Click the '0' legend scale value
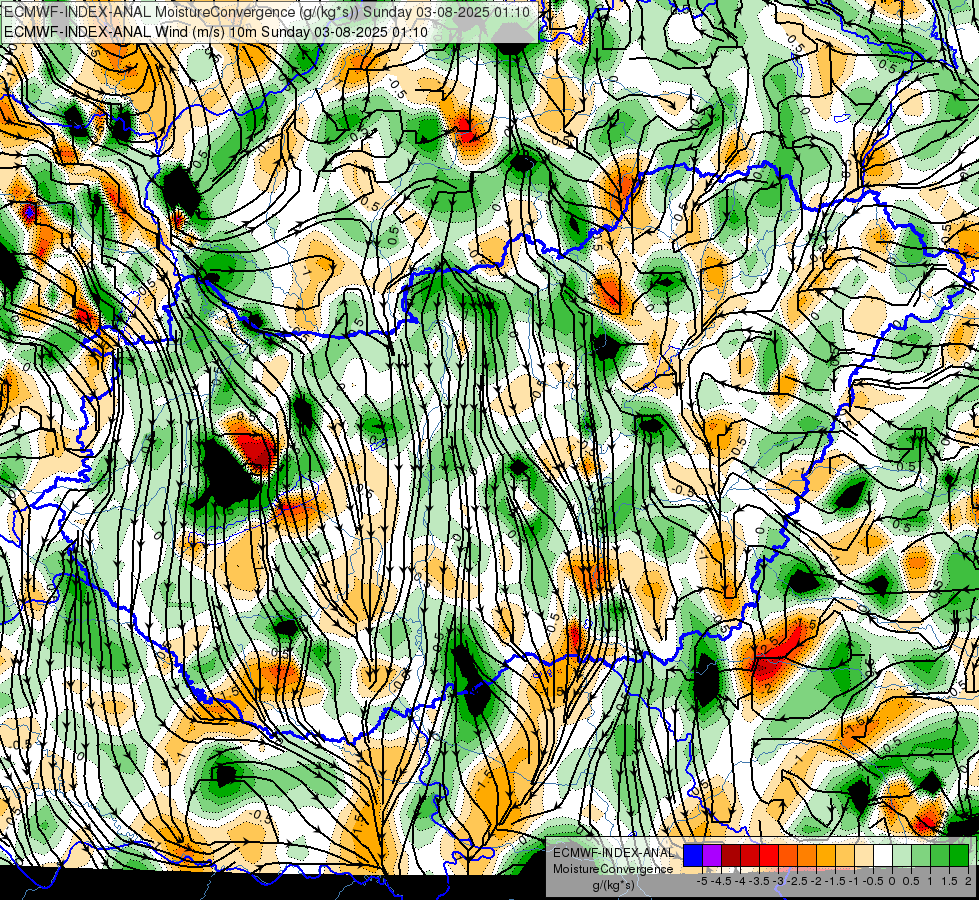 [x=892, y=881]
